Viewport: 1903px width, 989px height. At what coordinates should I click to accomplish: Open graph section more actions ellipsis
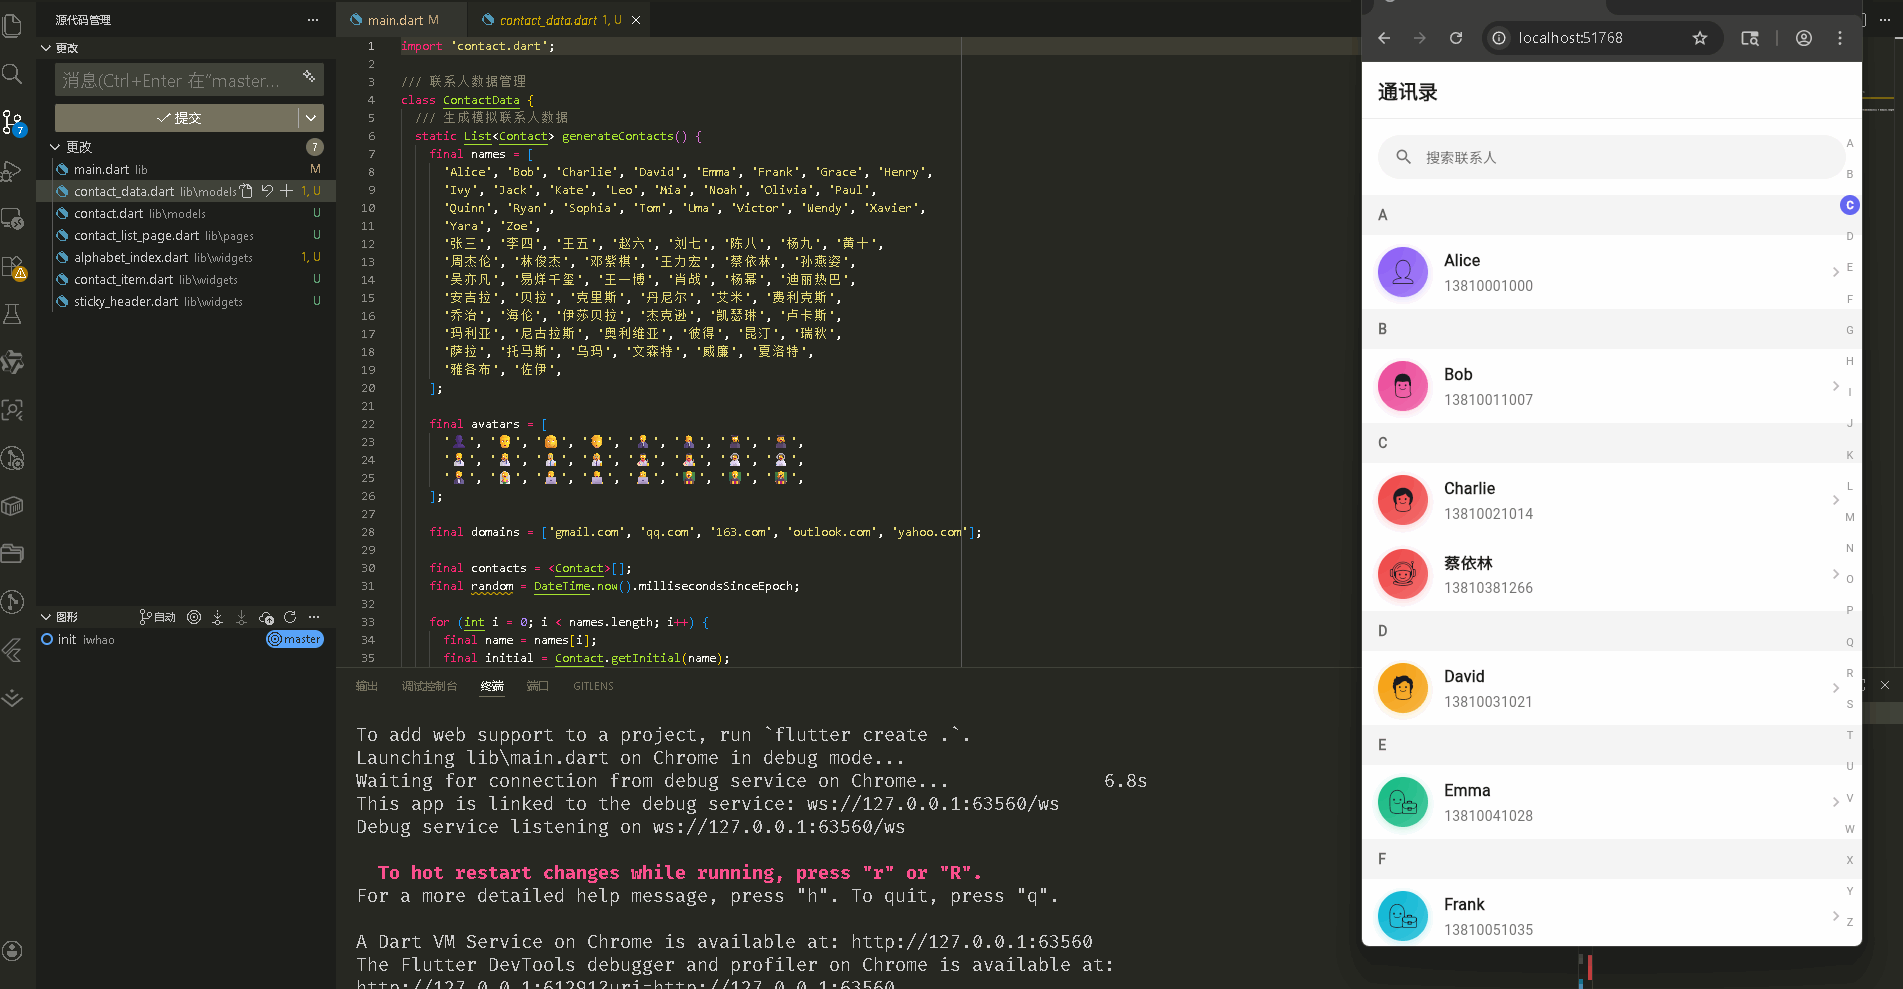pos(314,617)
